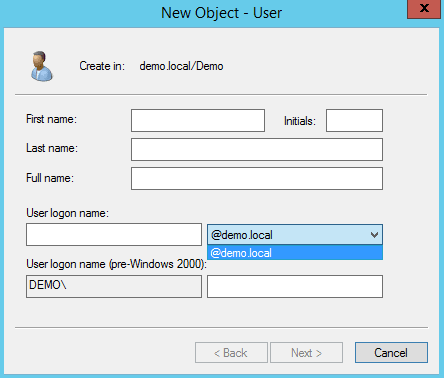Screen dimensions: 444x378
Task: Click the demo.local/Demo container path text
Action: pyautogui.click(x=181, y=66)
